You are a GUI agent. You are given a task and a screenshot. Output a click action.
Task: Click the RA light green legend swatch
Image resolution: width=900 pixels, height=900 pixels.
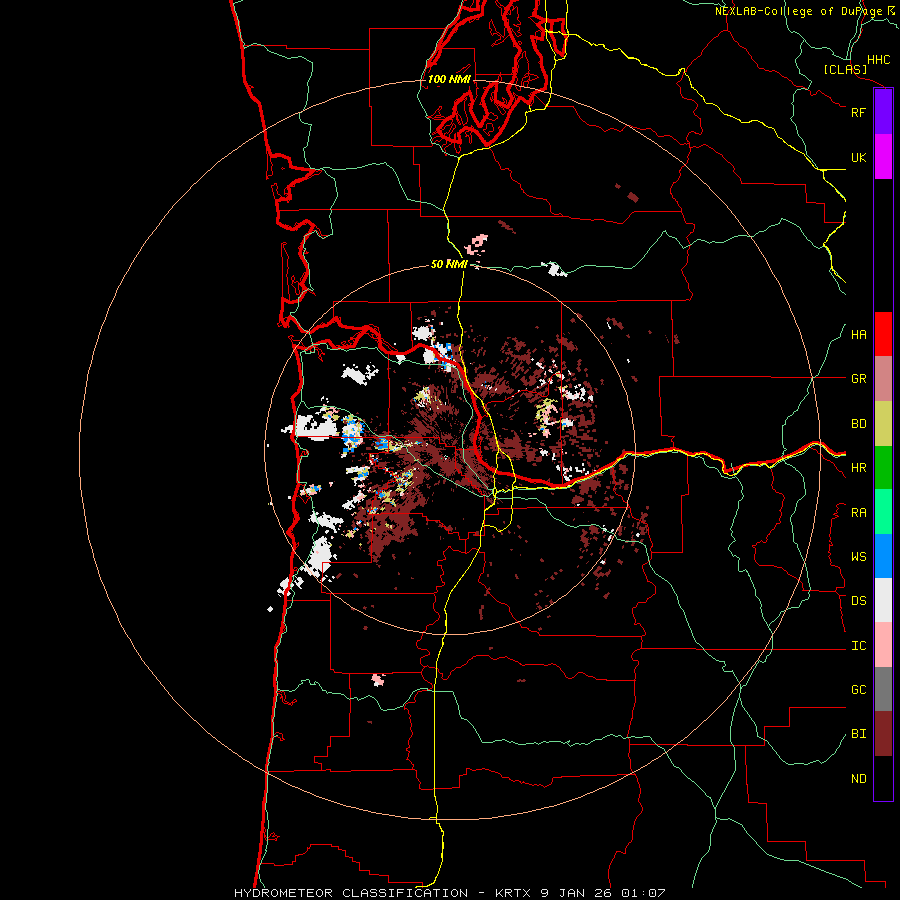[x=883, y=512]
